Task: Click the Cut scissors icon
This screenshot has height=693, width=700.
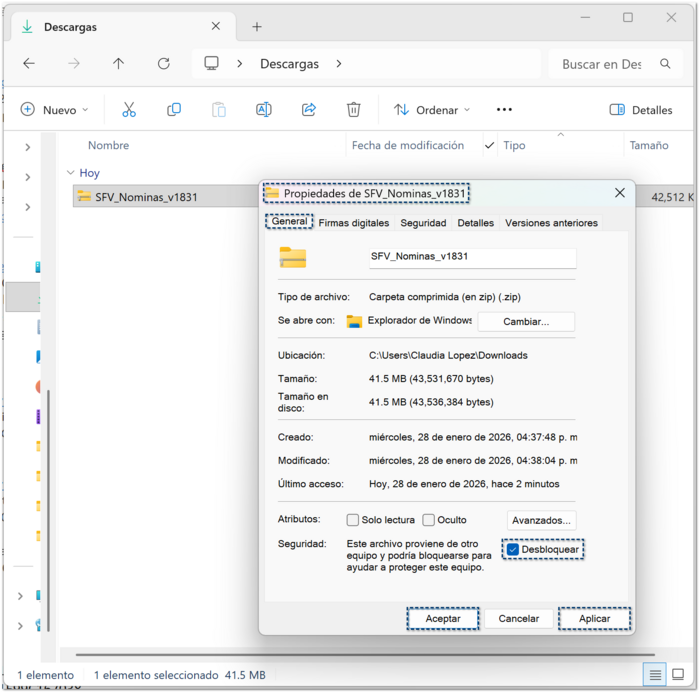Action: [x=129, y=110]
